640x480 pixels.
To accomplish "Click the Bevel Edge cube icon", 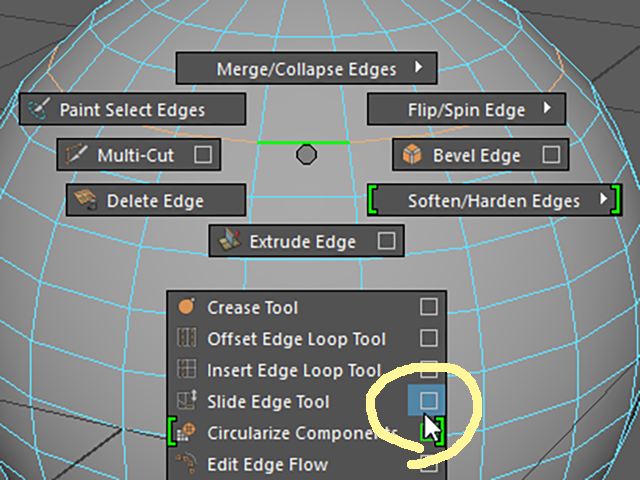I will click(x=412, y=154).
